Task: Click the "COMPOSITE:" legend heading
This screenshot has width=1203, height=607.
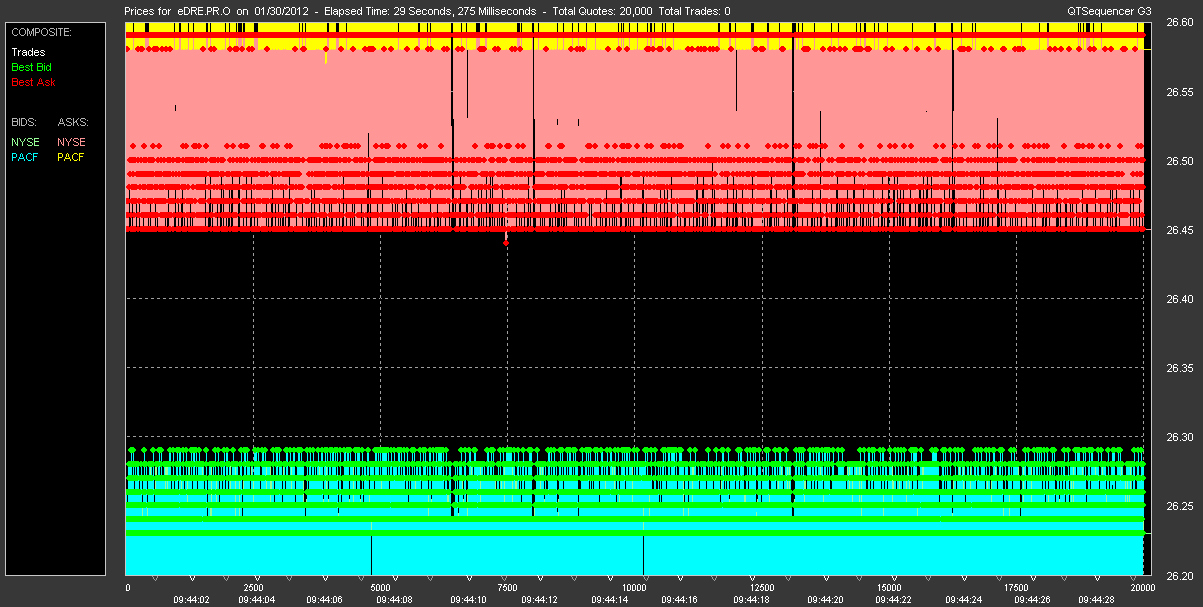Action: click(x=40, y=32)
